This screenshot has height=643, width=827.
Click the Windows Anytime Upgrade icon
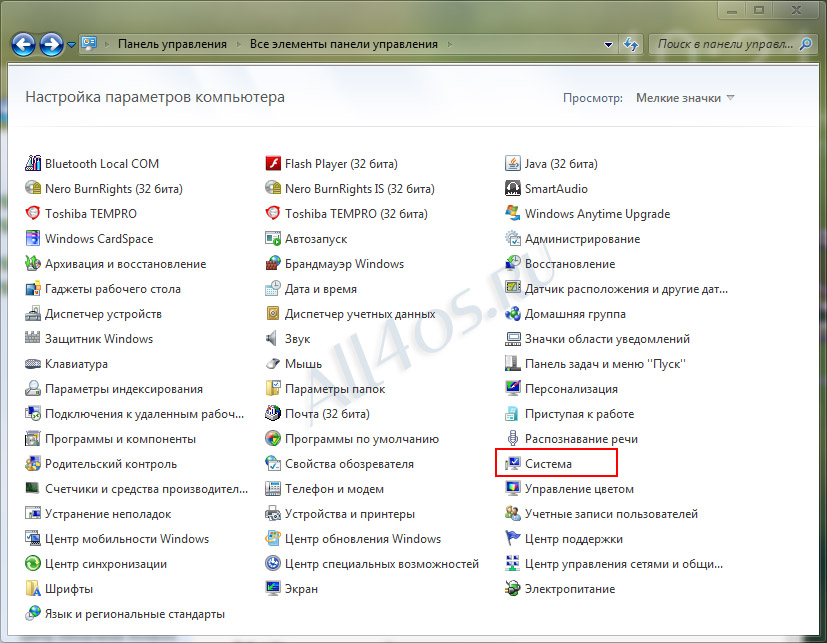click(x=513, y=214)
